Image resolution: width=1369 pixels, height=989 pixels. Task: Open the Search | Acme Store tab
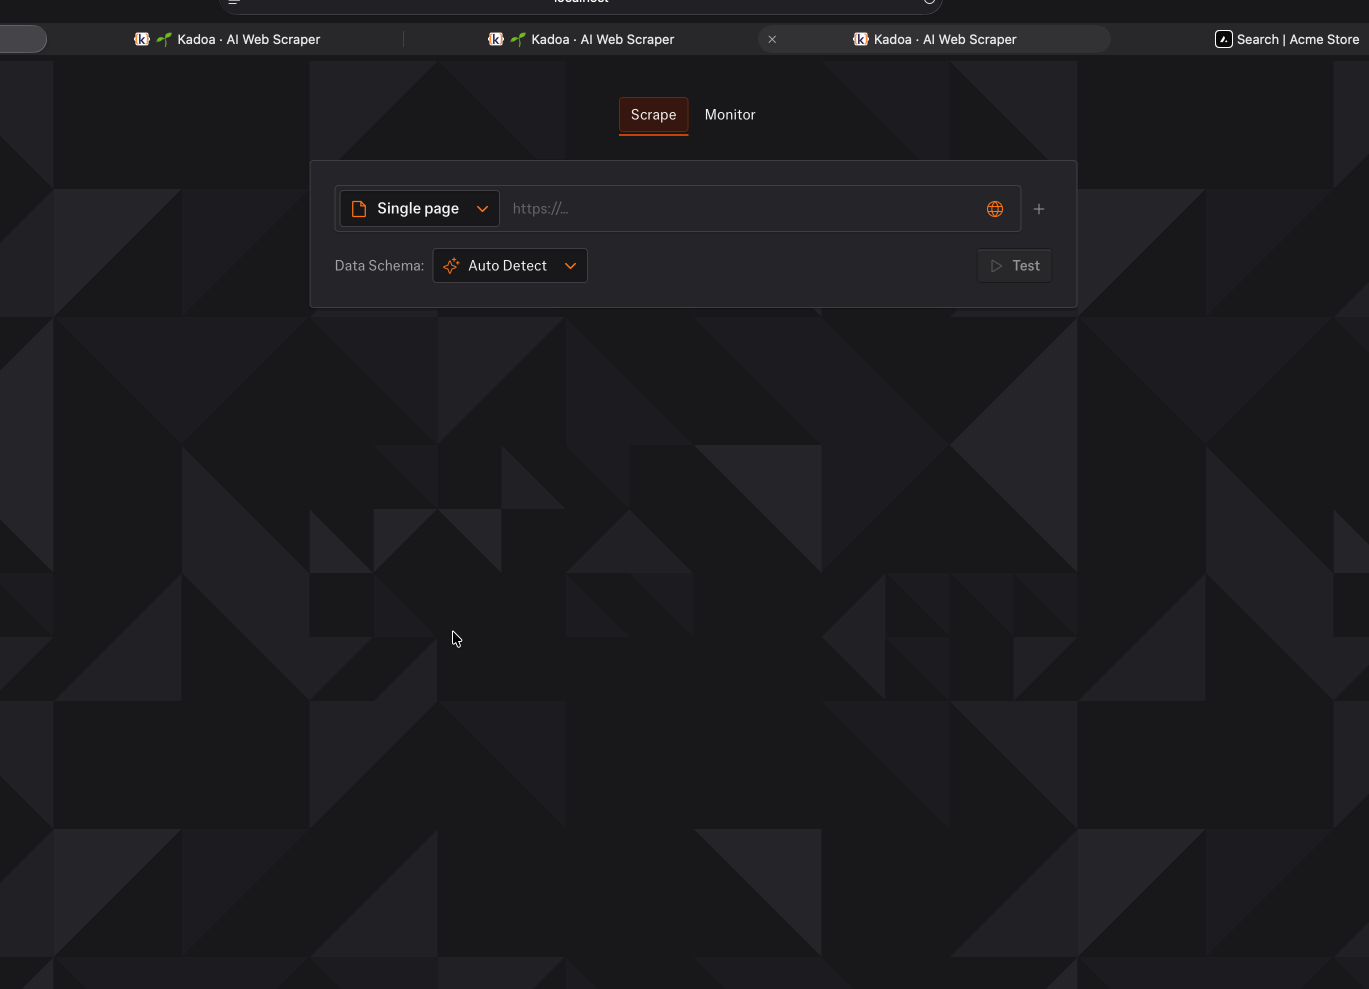pyautogui.click(x=1296, y=39)
